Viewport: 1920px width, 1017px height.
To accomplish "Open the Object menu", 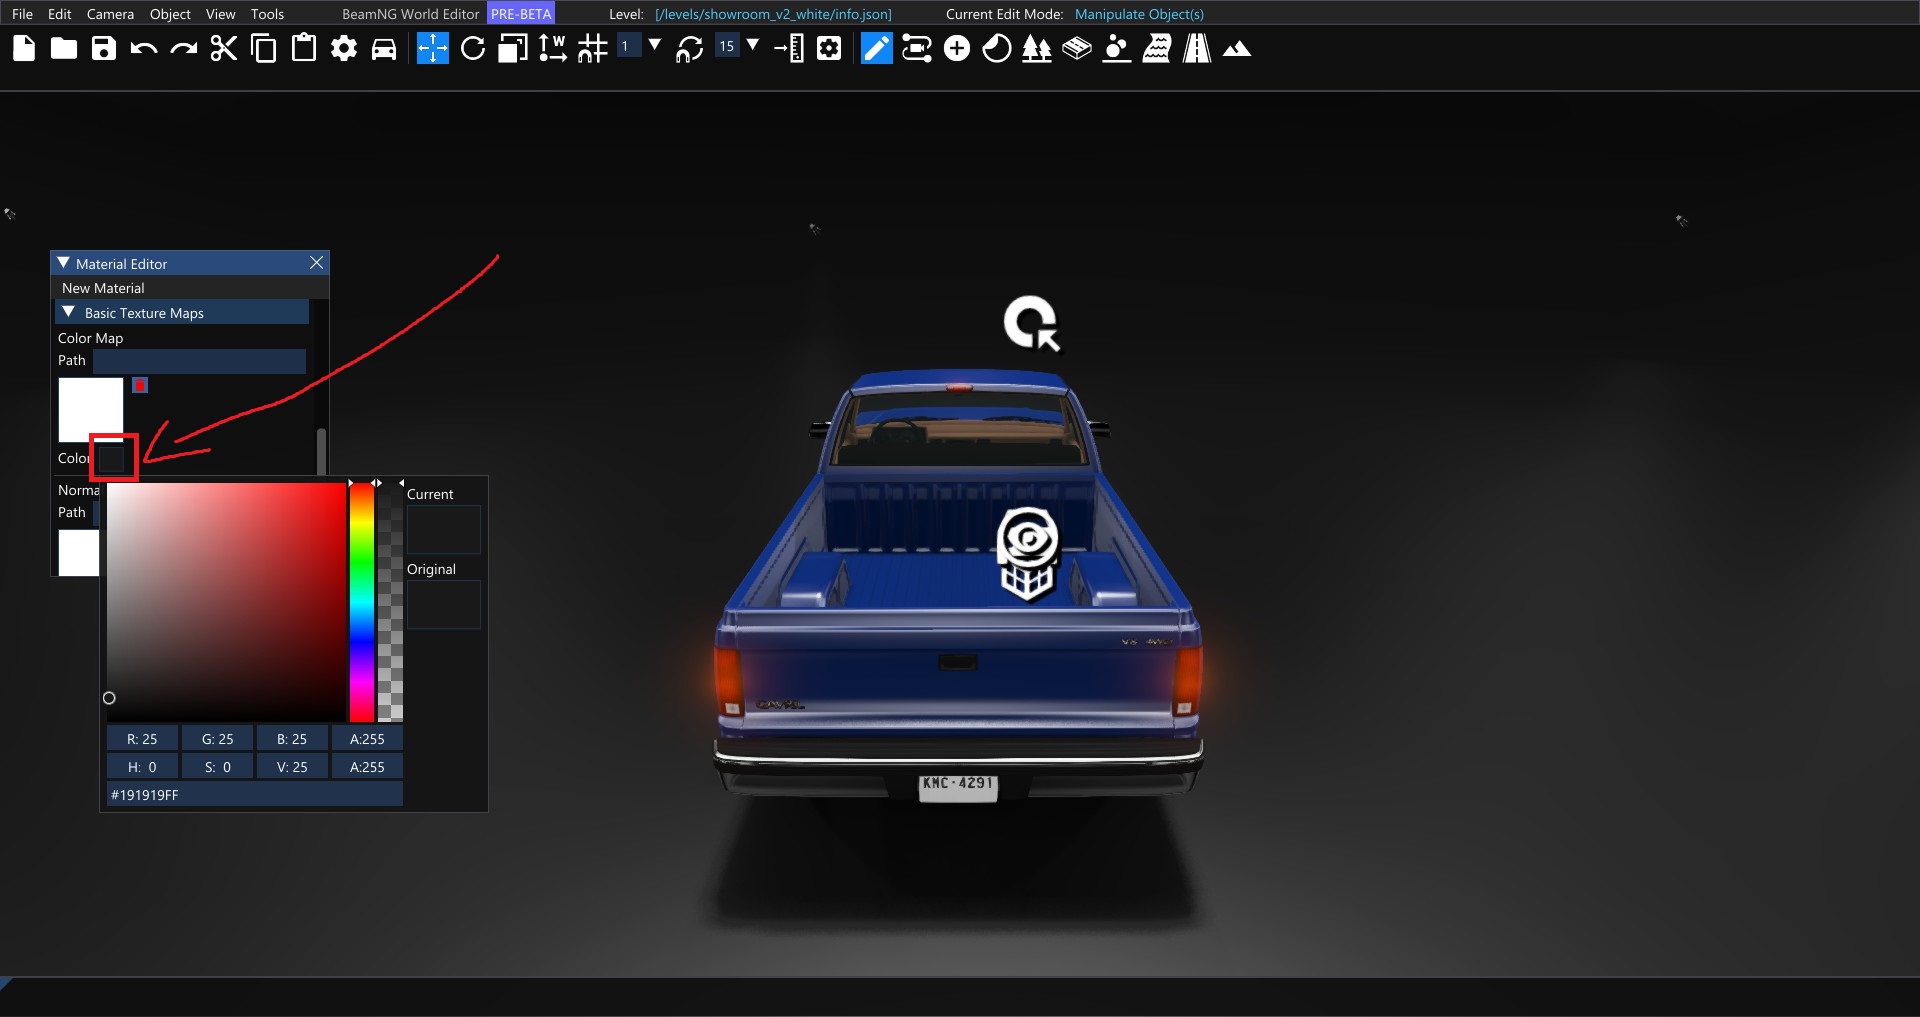I will 170,14.
